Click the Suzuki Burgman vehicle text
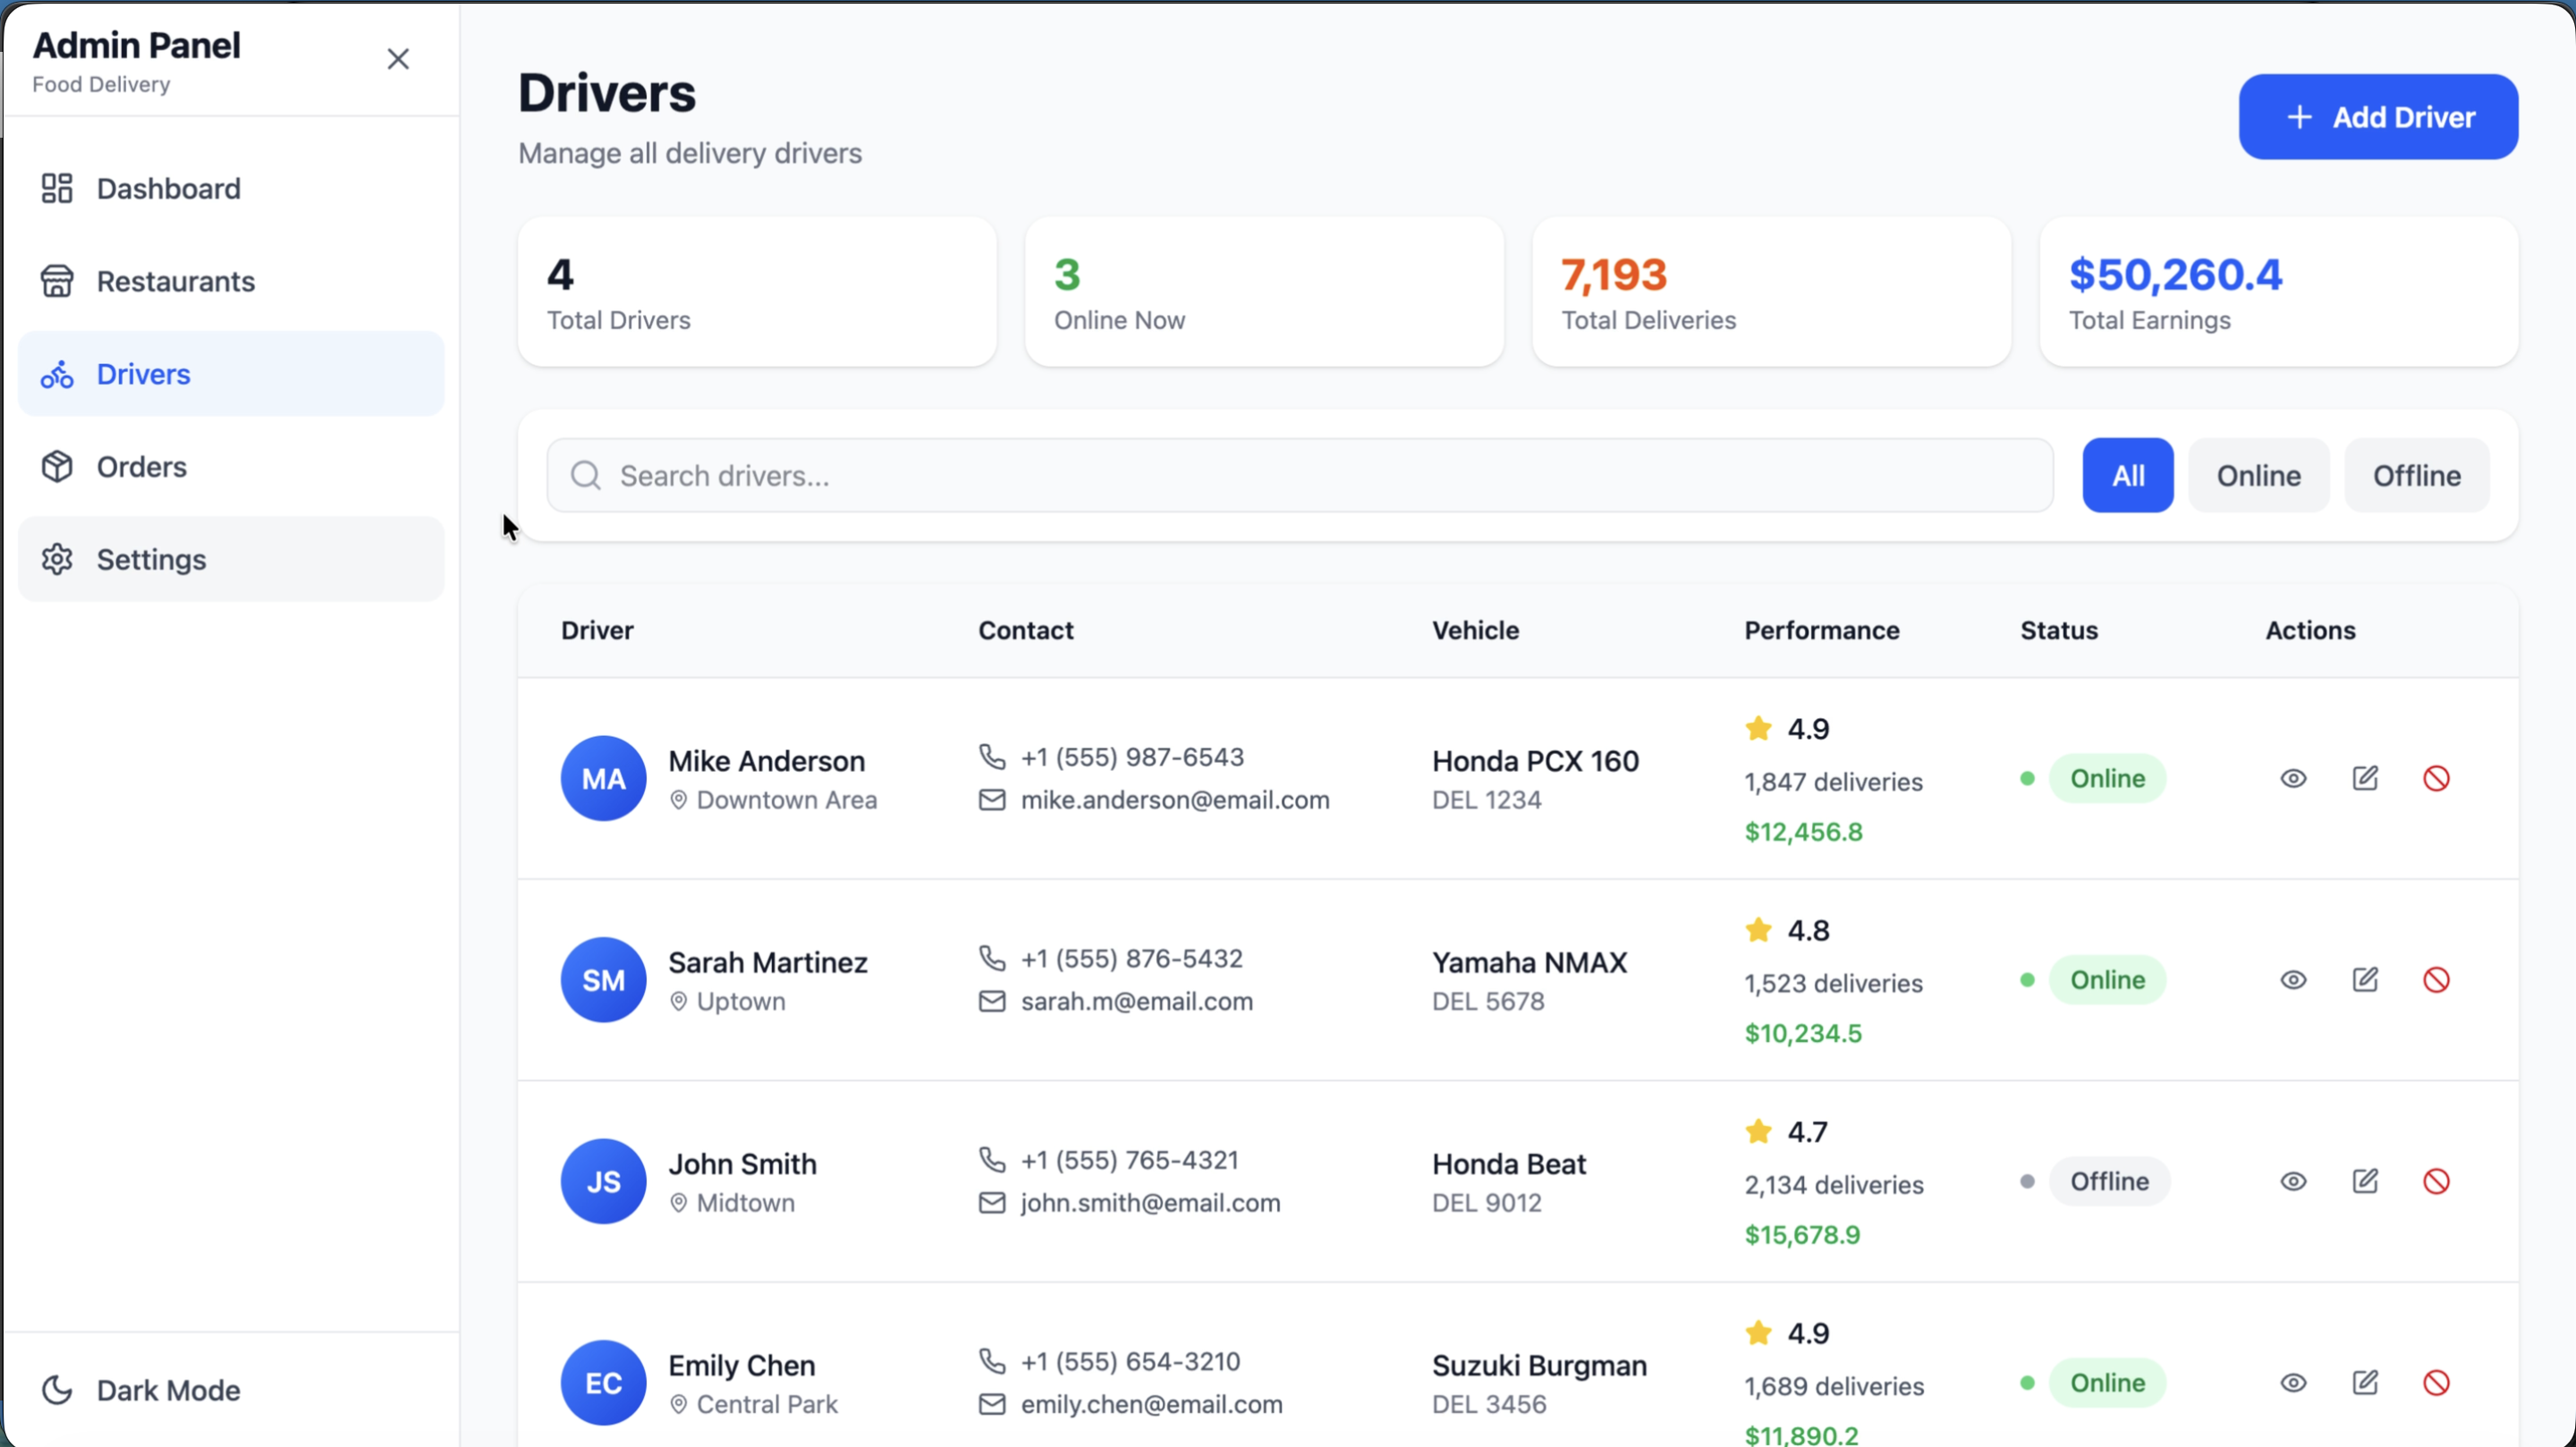The image size is (2576, 1447). [x=1539, y=1365]
